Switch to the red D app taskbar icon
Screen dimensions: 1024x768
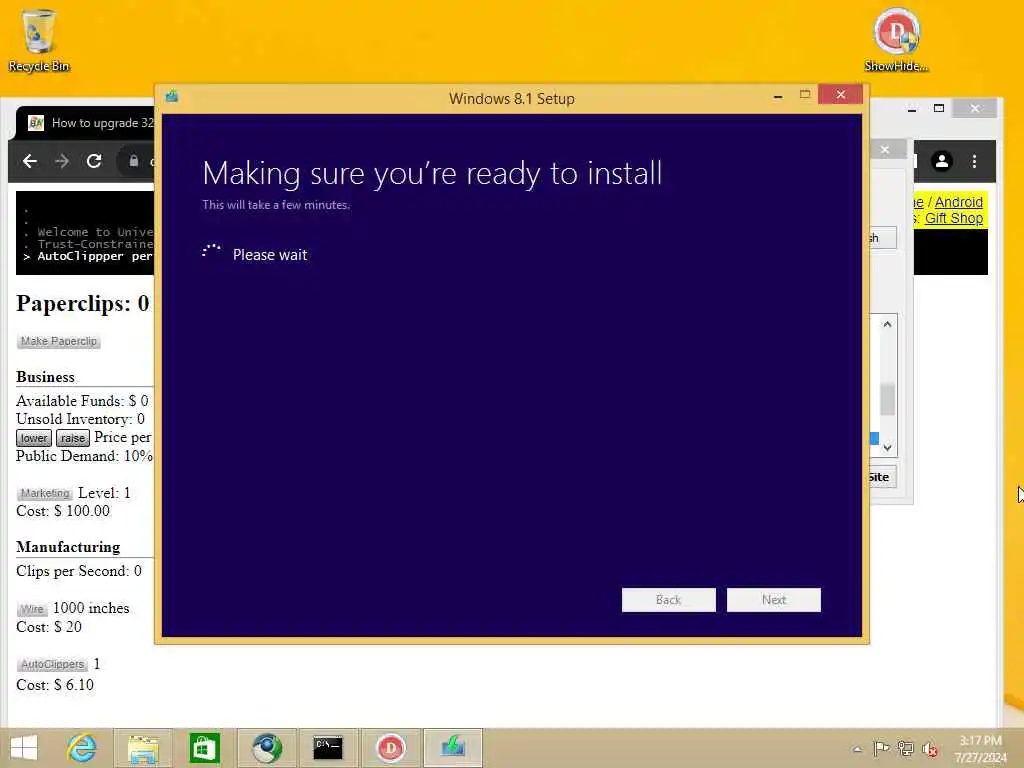(x=390, y=748)
